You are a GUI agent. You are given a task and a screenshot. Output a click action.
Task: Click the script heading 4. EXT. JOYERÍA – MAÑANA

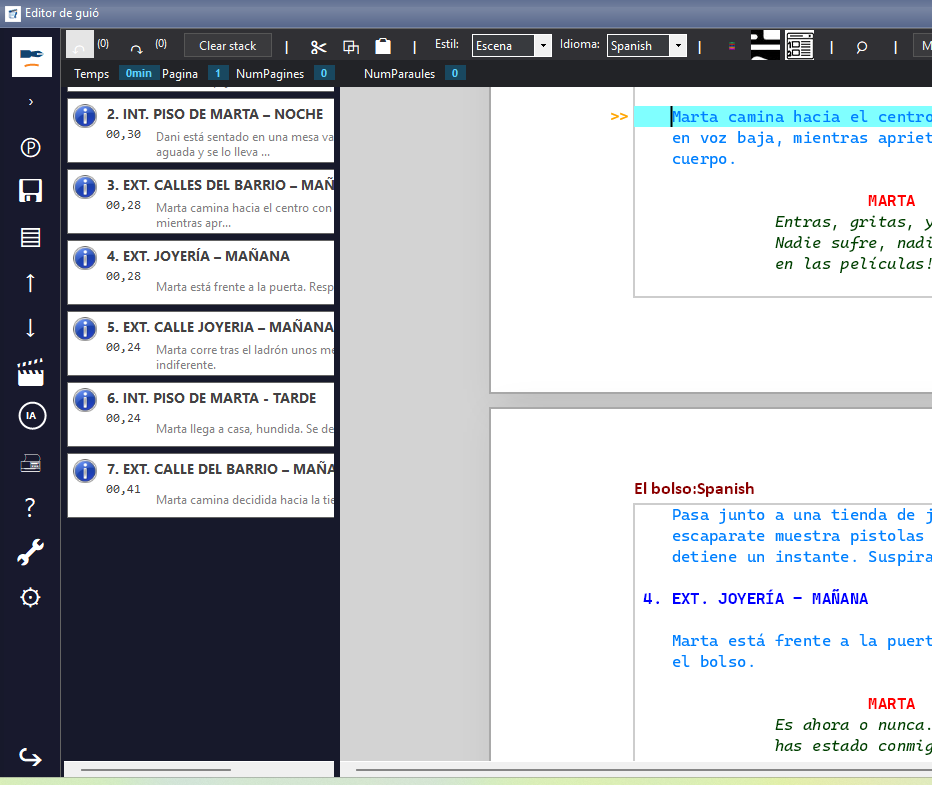755,598
